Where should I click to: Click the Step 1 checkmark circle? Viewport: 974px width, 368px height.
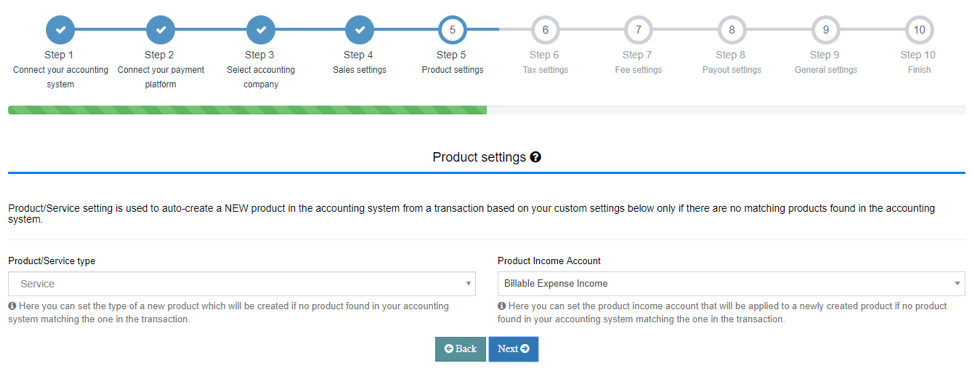click(x=60, y=29)
